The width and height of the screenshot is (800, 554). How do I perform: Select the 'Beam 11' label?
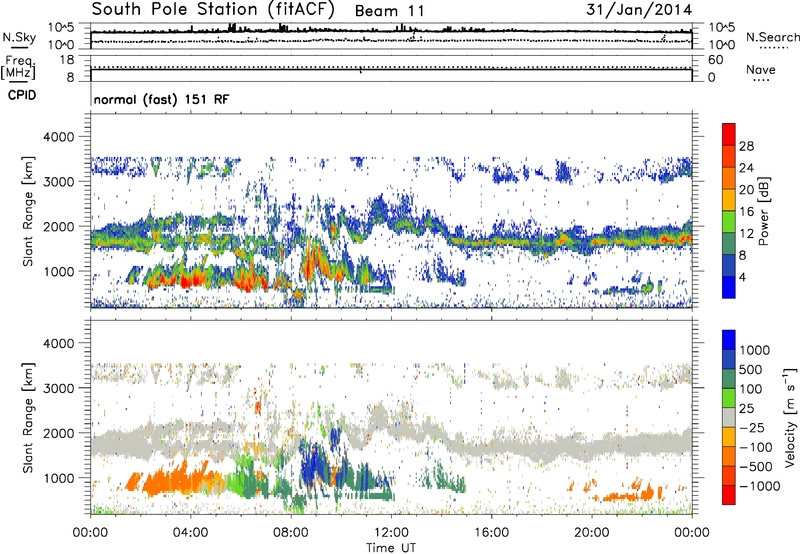[389, 11]
